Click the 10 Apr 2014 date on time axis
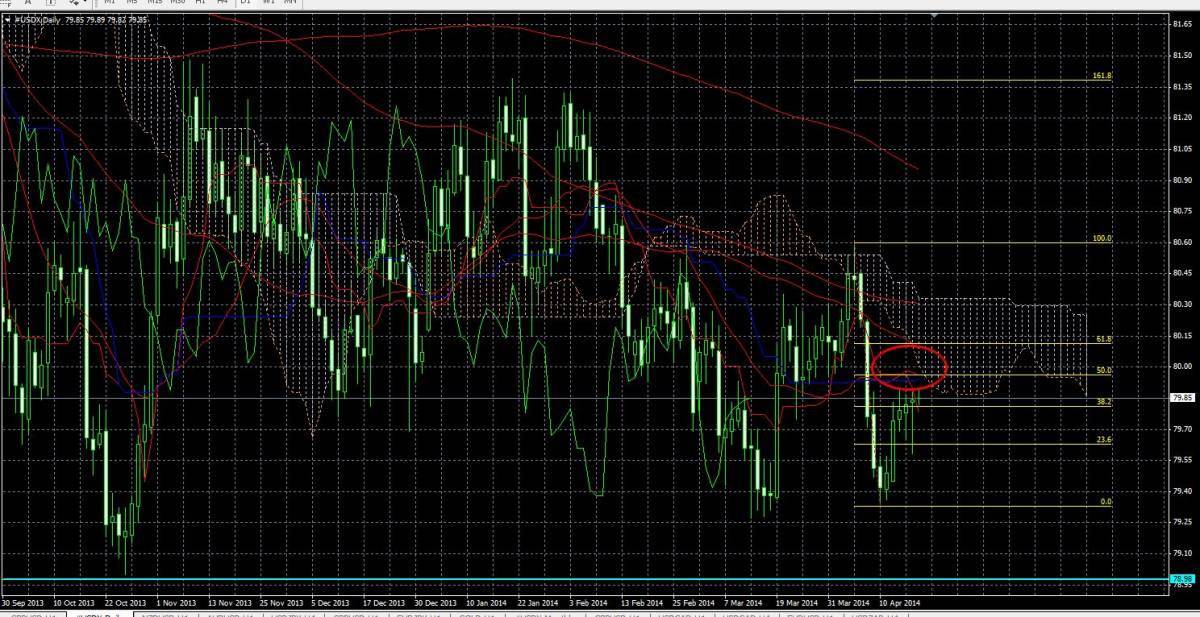 900,603
